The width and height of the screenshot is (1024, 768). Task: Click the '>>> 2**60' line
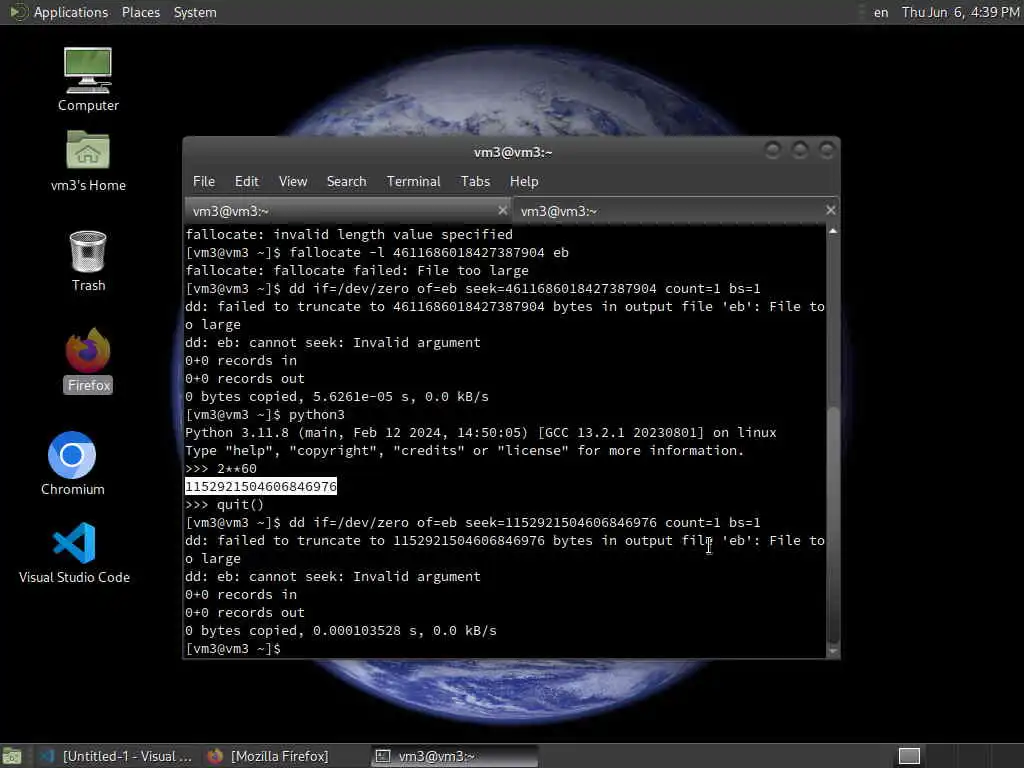click(221, 469)
